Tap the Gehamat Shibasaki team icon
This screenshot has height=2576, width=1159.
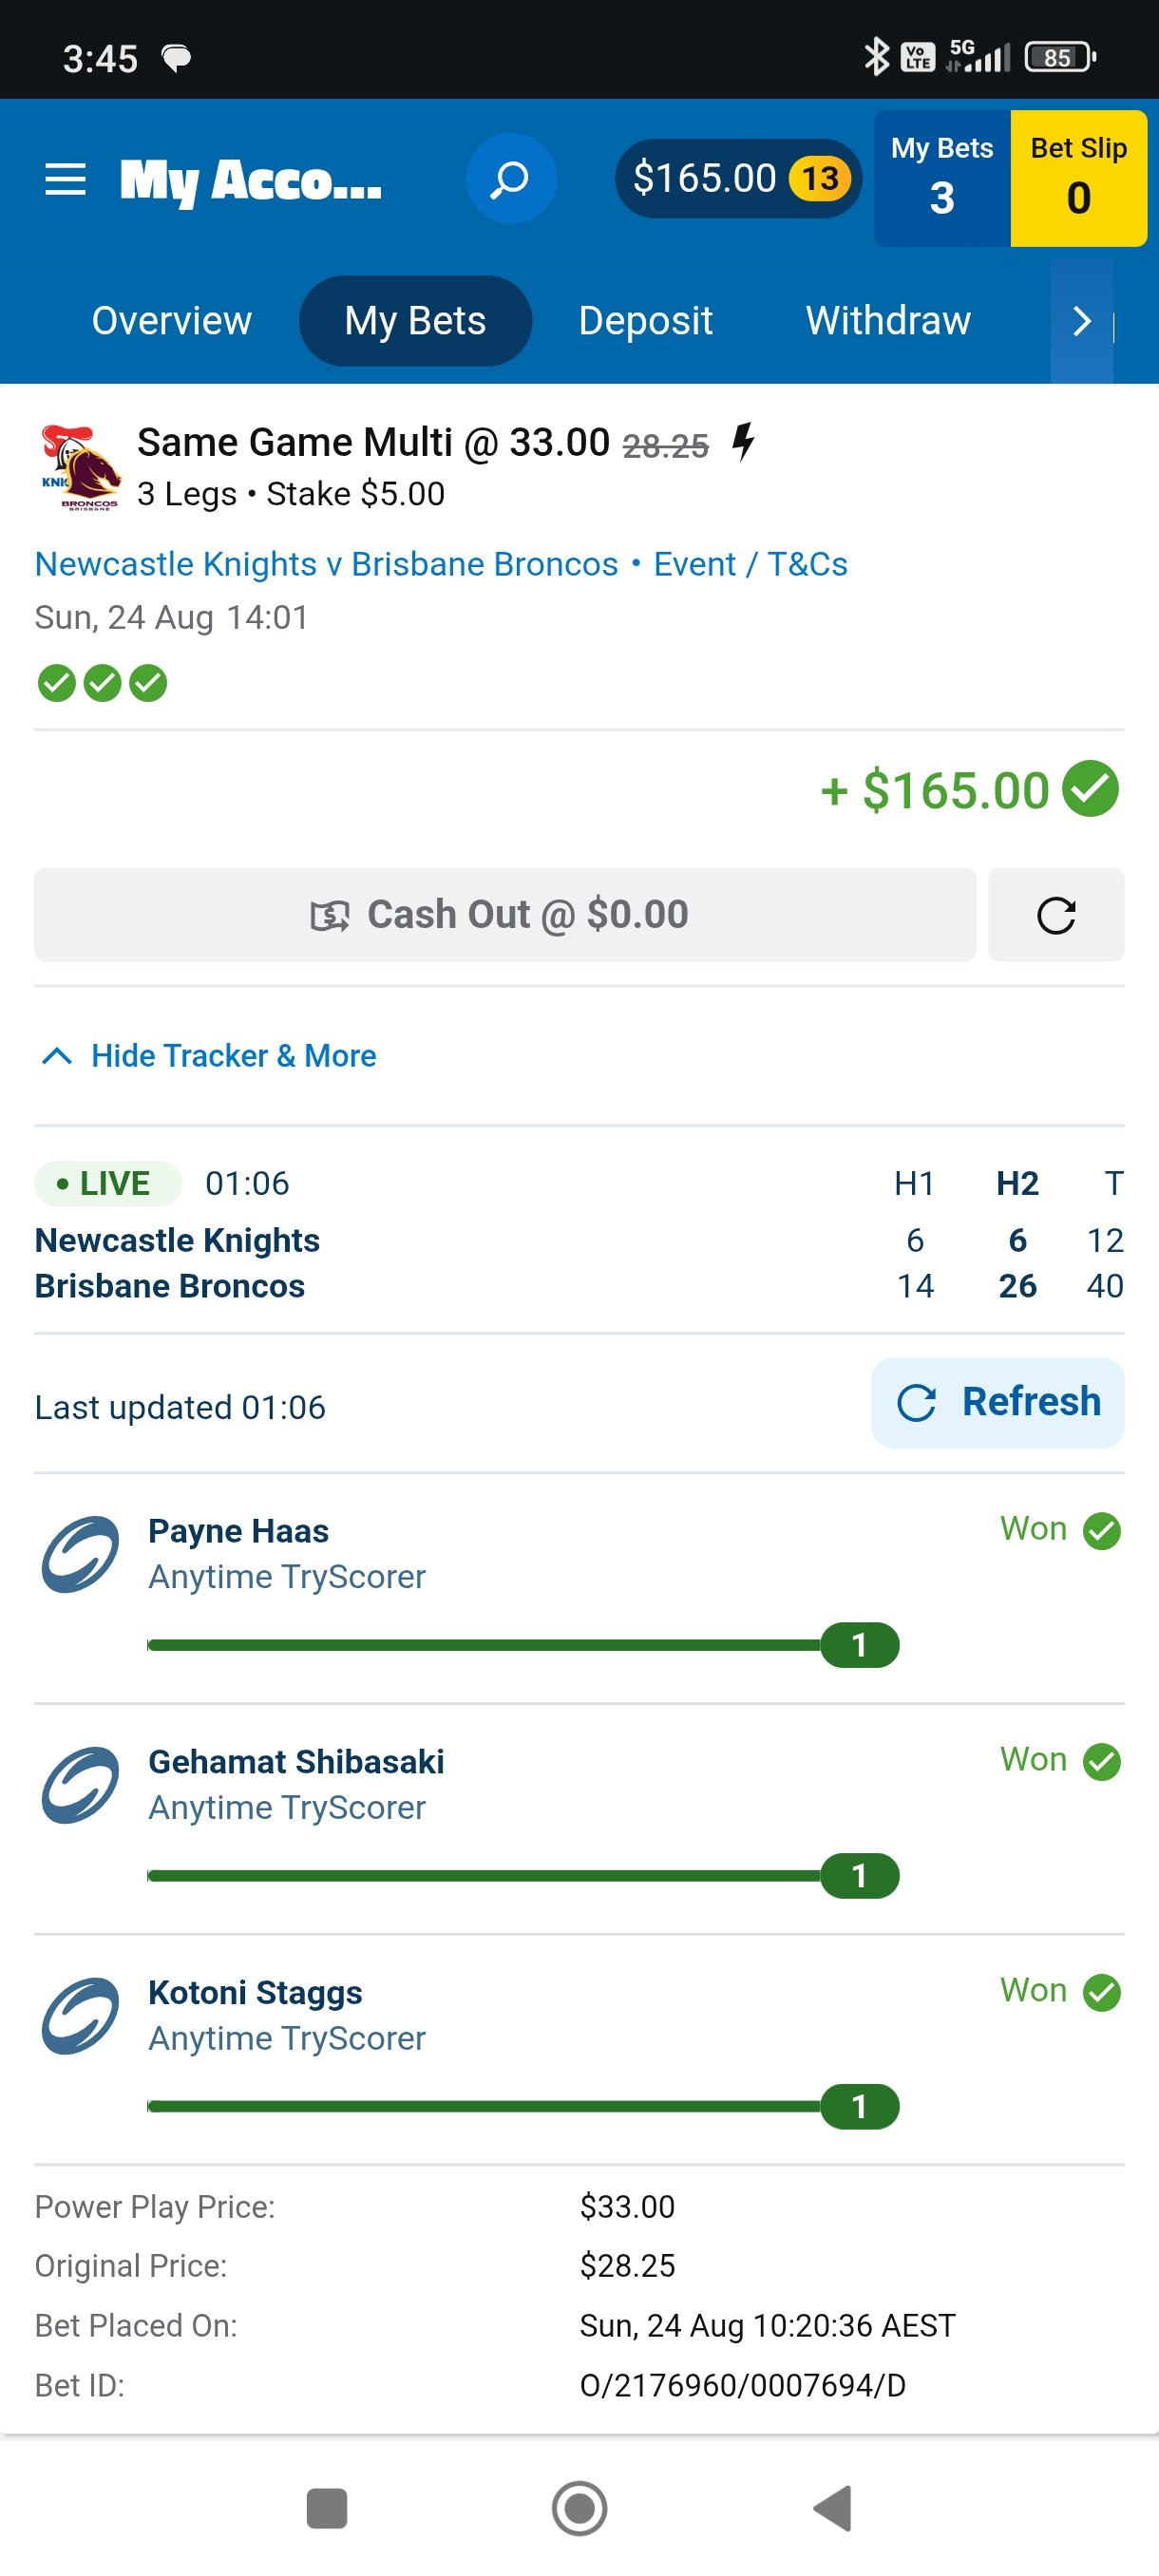click(x=80, y=1785)
